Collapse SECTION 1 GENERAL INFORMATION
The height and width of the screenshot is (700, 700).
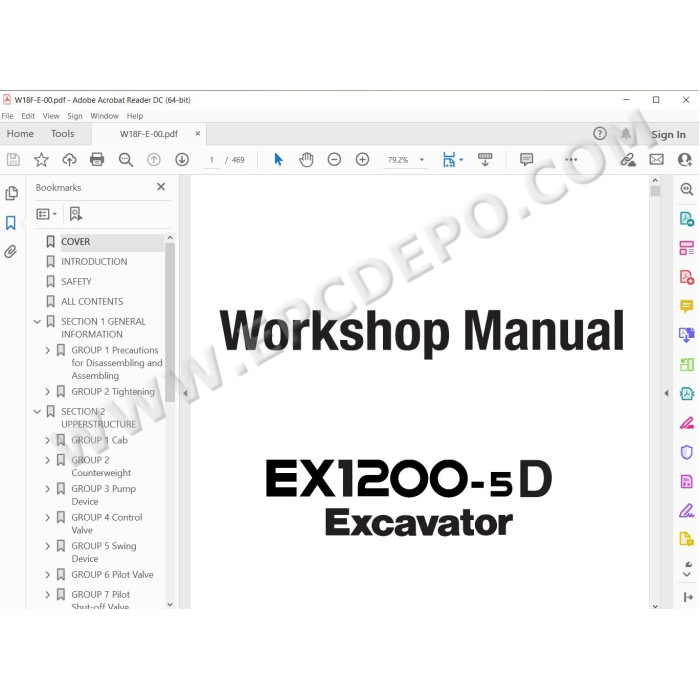click(37, 321)
